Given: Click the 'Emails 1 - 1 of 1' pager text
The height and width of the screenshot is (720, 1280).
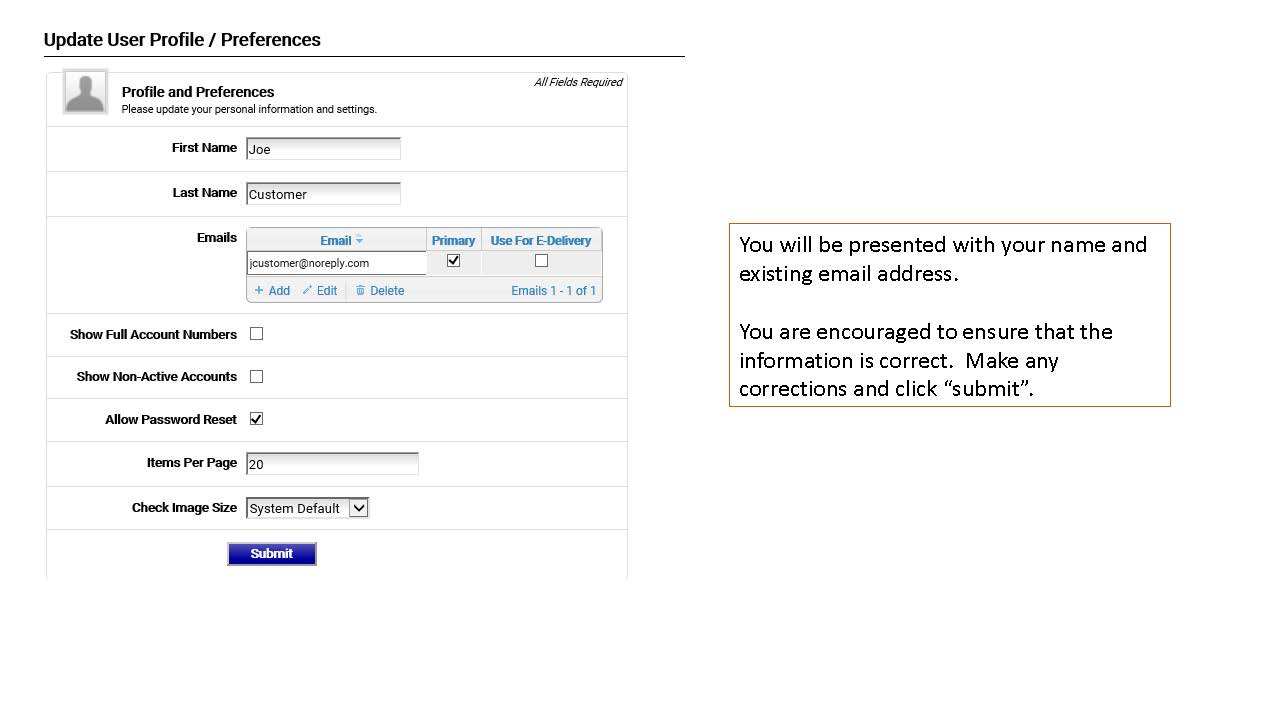Looking at the screenshot, I should [x=553, y=291].
